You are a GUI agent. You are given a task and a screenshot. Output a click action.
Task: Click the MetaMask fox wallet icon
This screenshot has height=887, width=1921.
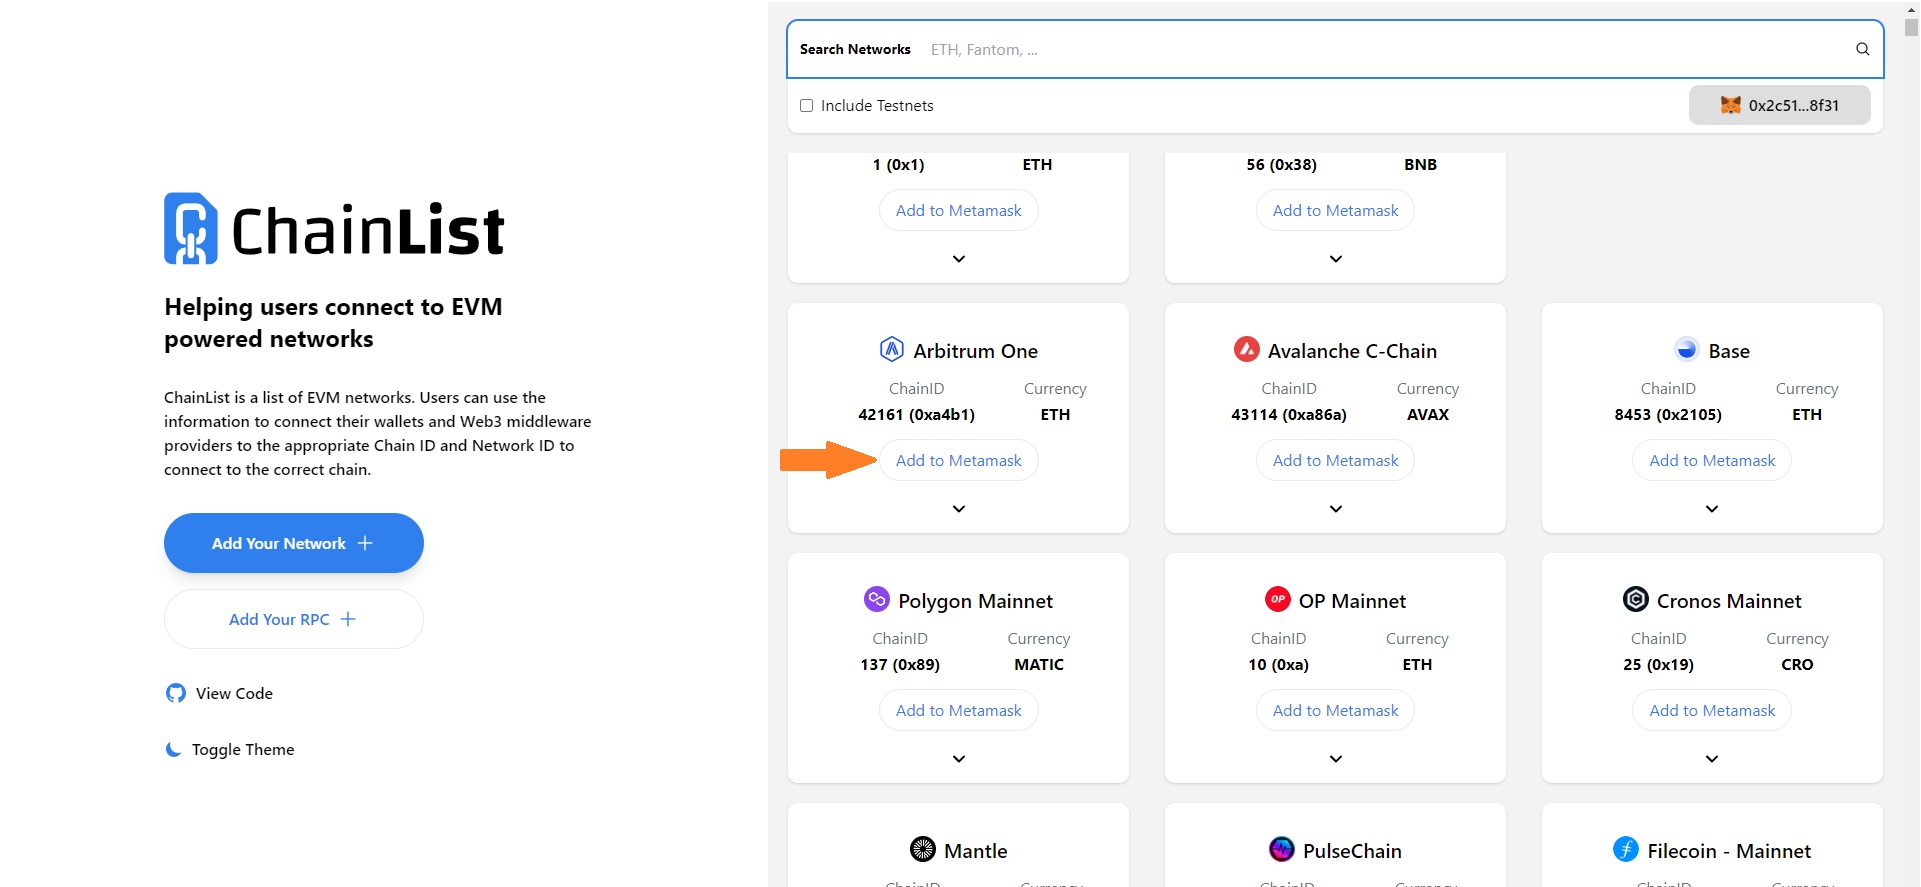[x=1730, y=105]
